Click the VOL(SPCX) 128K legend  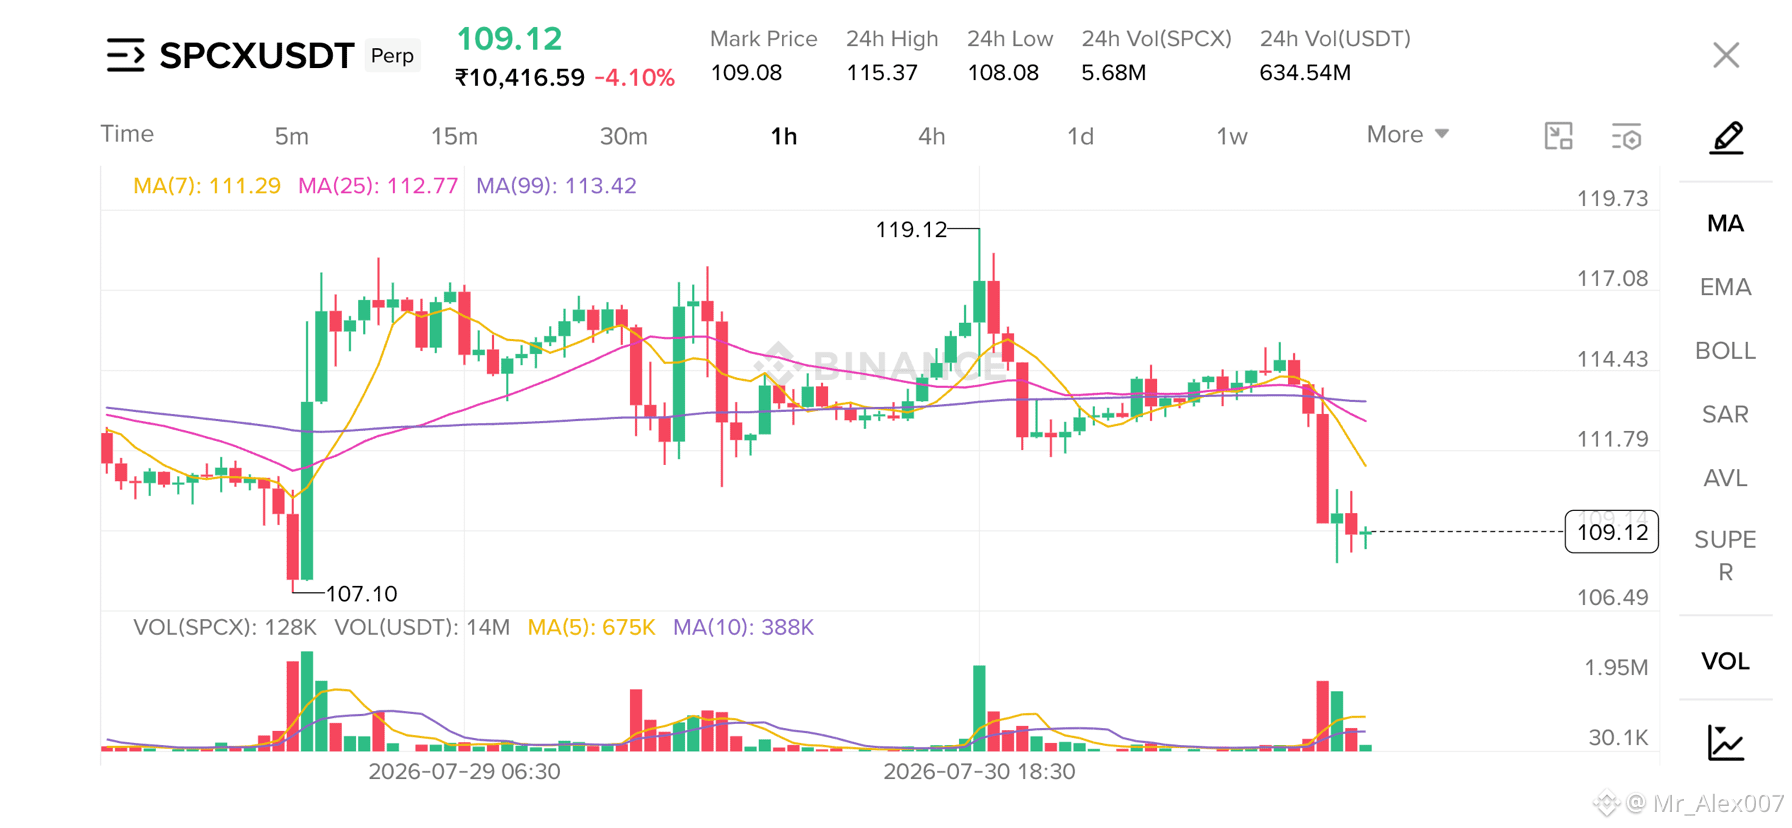(225, 628)
